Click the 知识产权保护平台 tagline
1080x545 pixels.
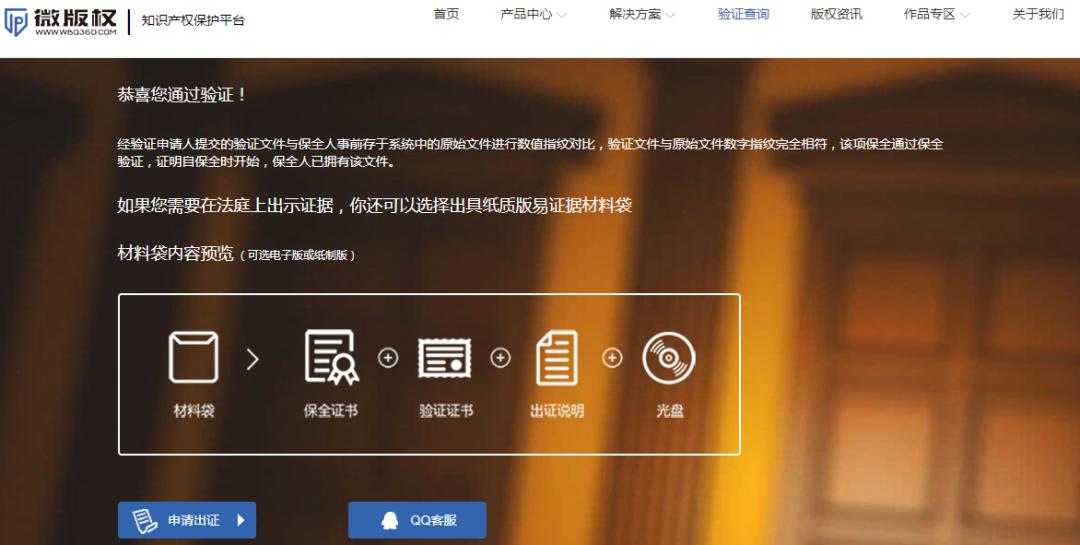coord(193,20)
